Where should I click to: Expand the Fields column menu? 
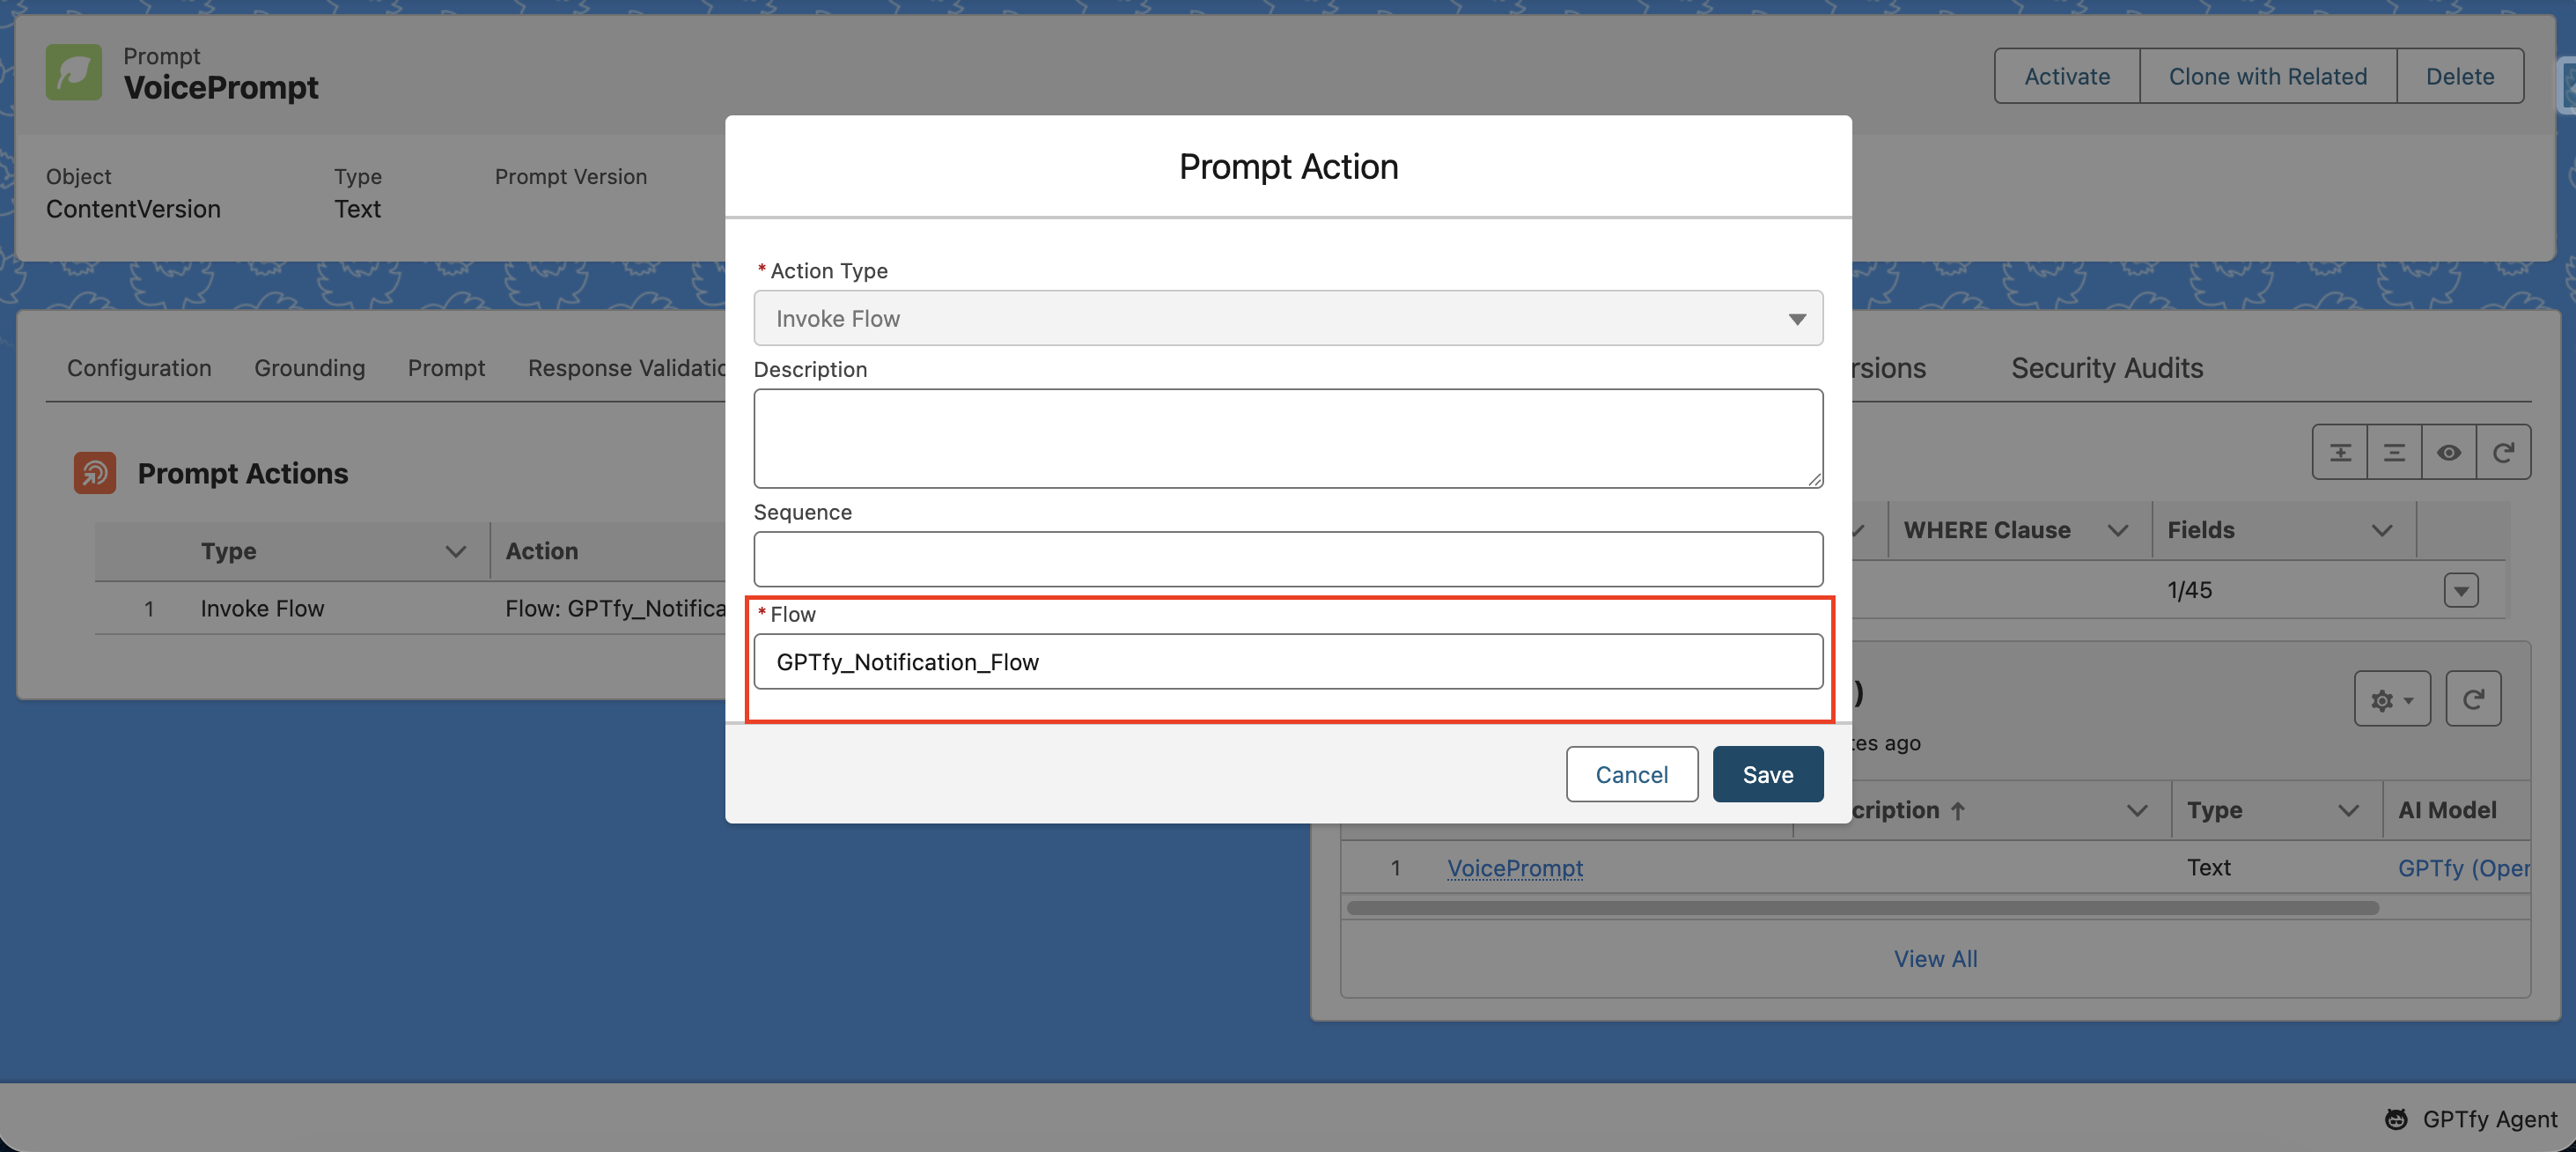point(2381,530)
